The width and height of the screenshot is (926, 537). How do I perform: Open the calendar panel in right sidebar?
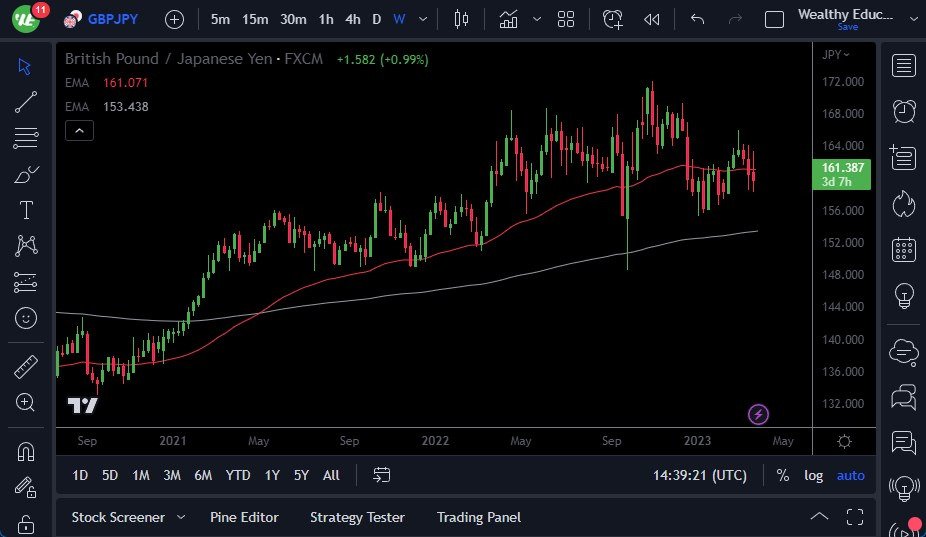[x=904, y=249]
